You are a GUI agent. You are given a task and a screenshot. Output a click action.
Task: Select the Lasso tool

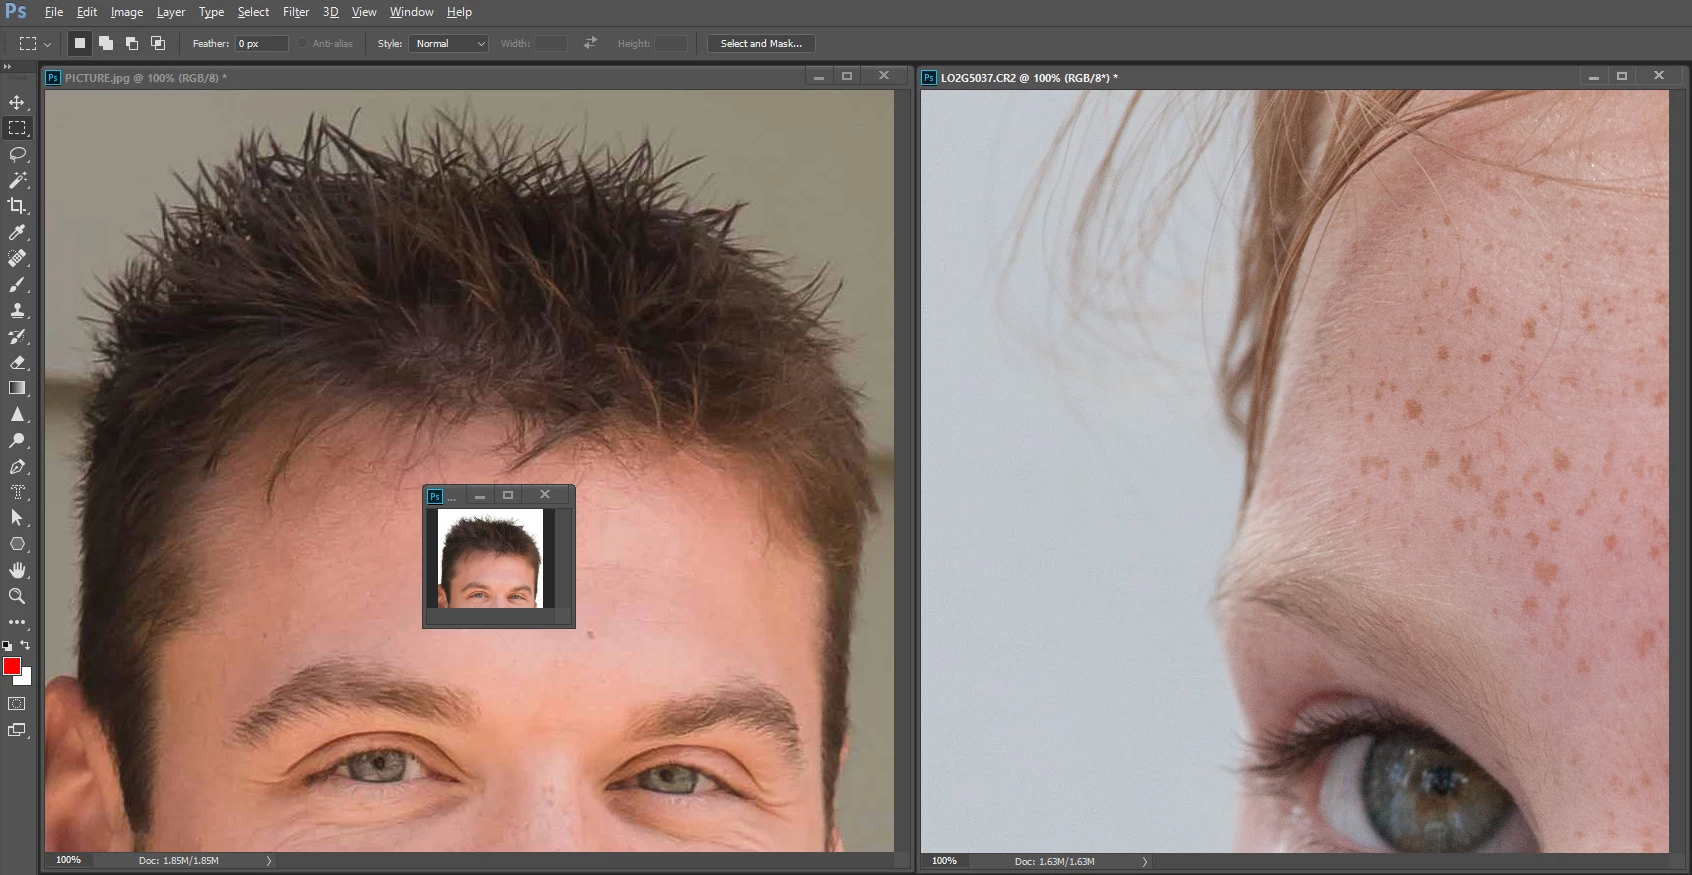[x=17, y=154]
